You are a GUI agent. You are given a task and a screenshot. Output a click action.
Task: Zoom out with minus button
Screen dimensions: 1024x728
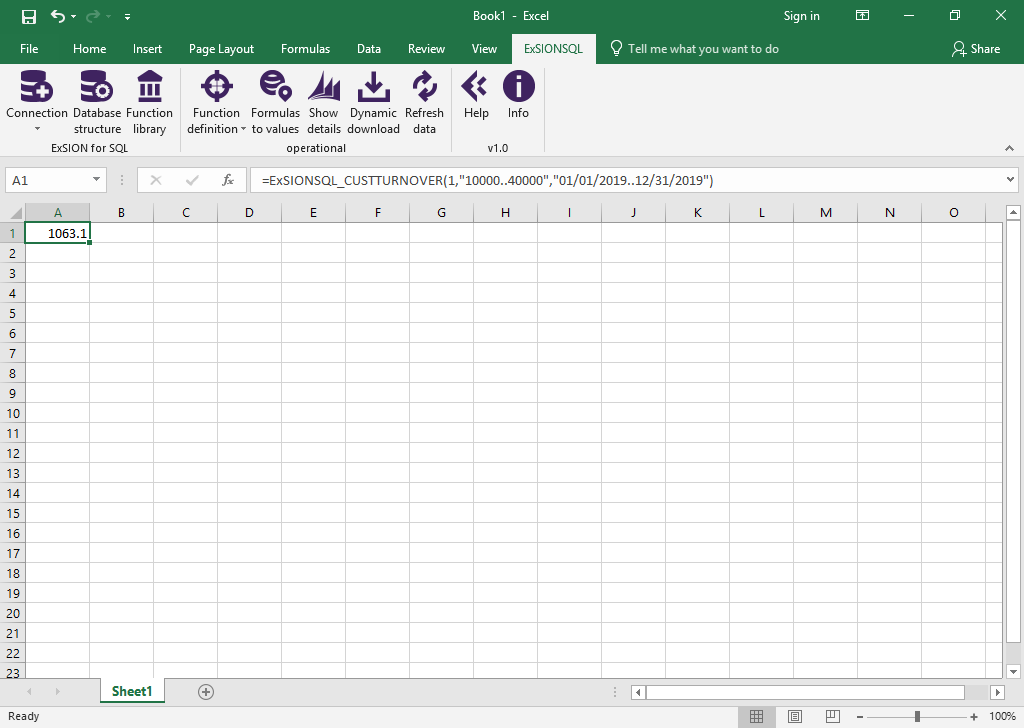(860, 717)
